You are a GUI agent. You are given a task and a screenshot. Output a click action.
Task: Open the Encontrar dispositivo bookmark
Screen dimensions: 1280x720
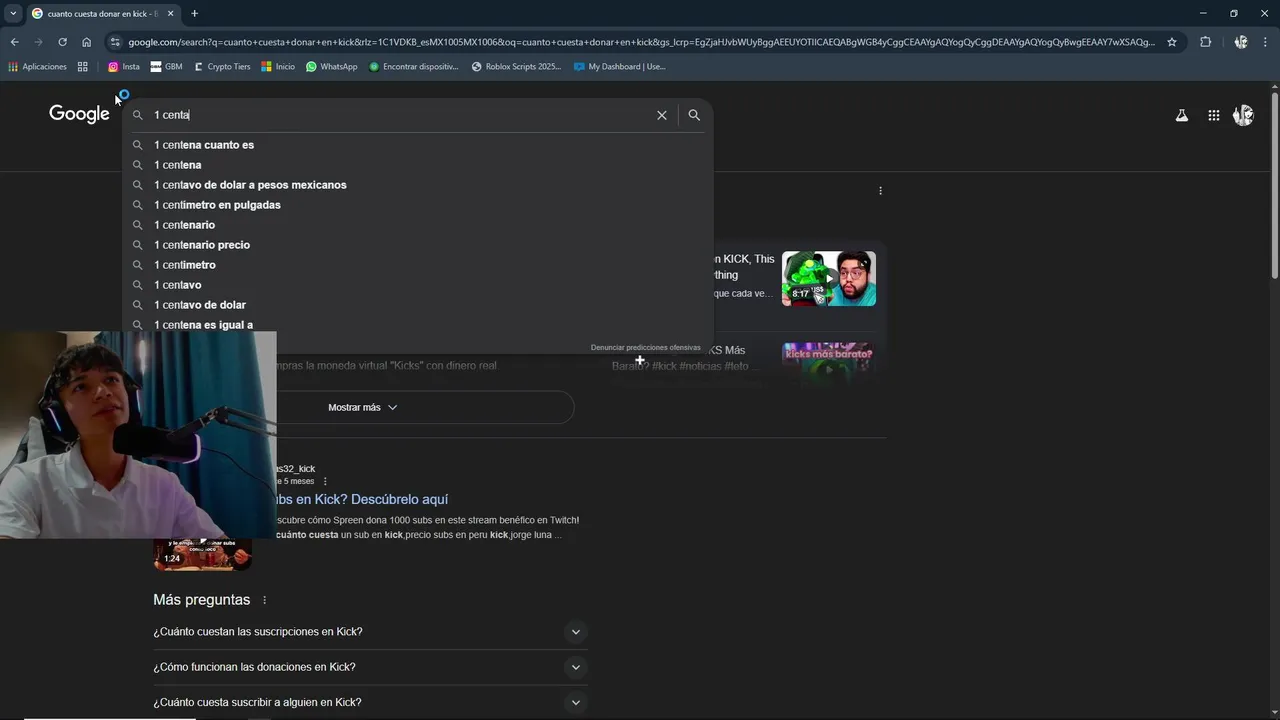pyautogui.click(x=414, y=67)
